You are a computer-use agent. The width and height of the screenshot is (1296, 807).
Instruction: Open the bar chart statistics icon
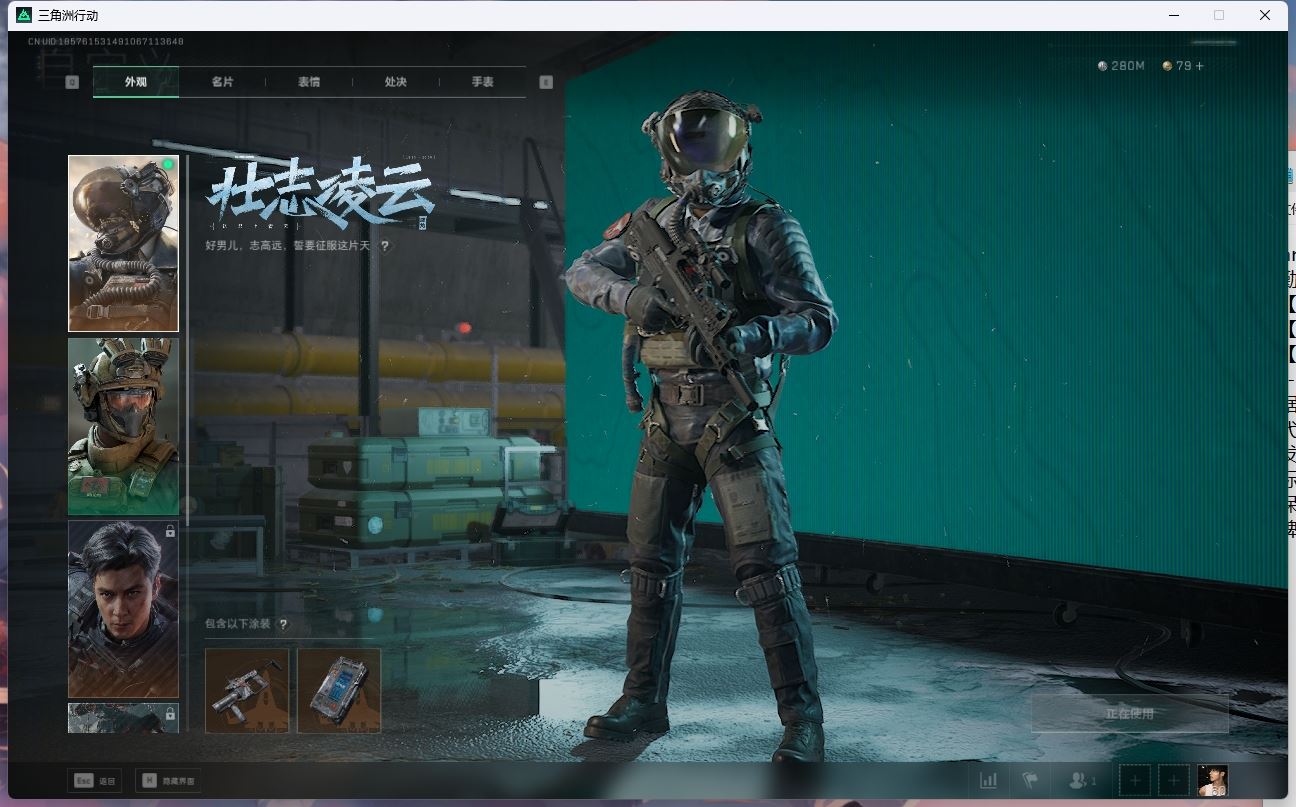988,780
